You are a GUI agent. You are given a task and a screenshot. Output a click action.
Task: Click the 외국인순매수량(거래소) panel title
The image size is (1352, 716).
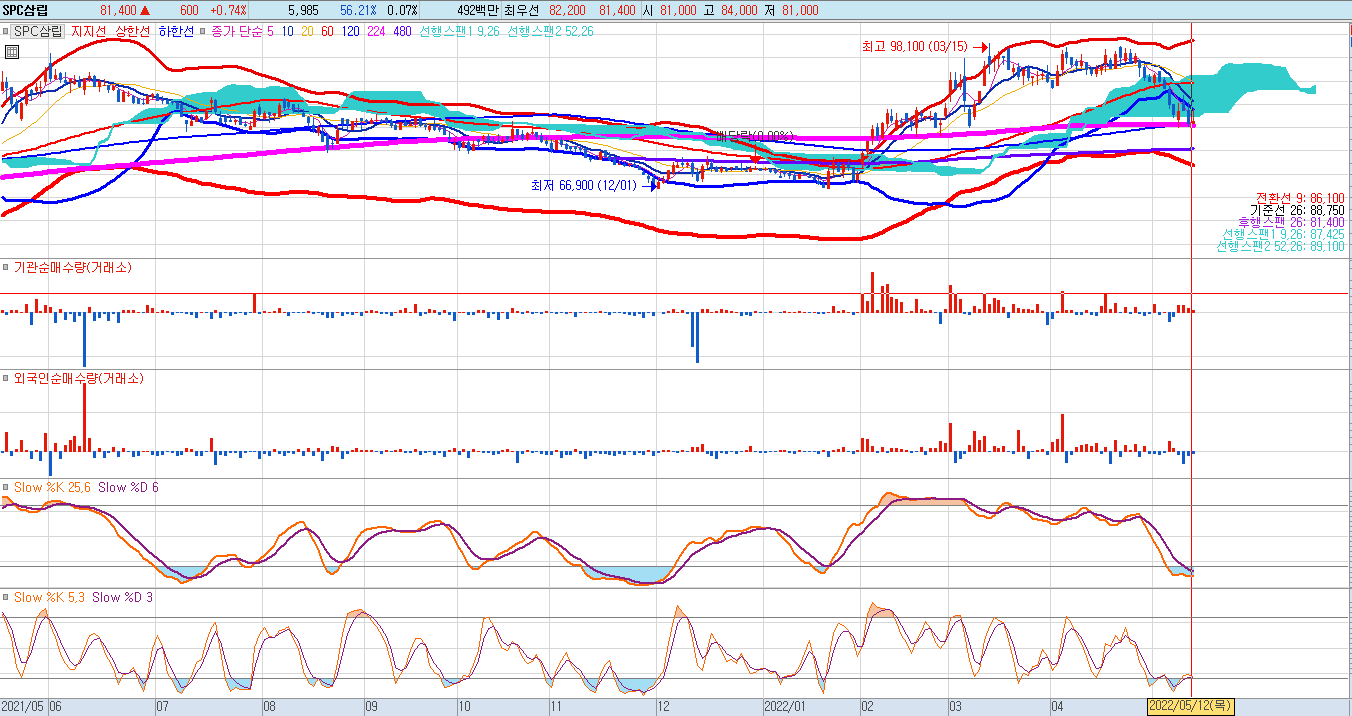(78, 379)
